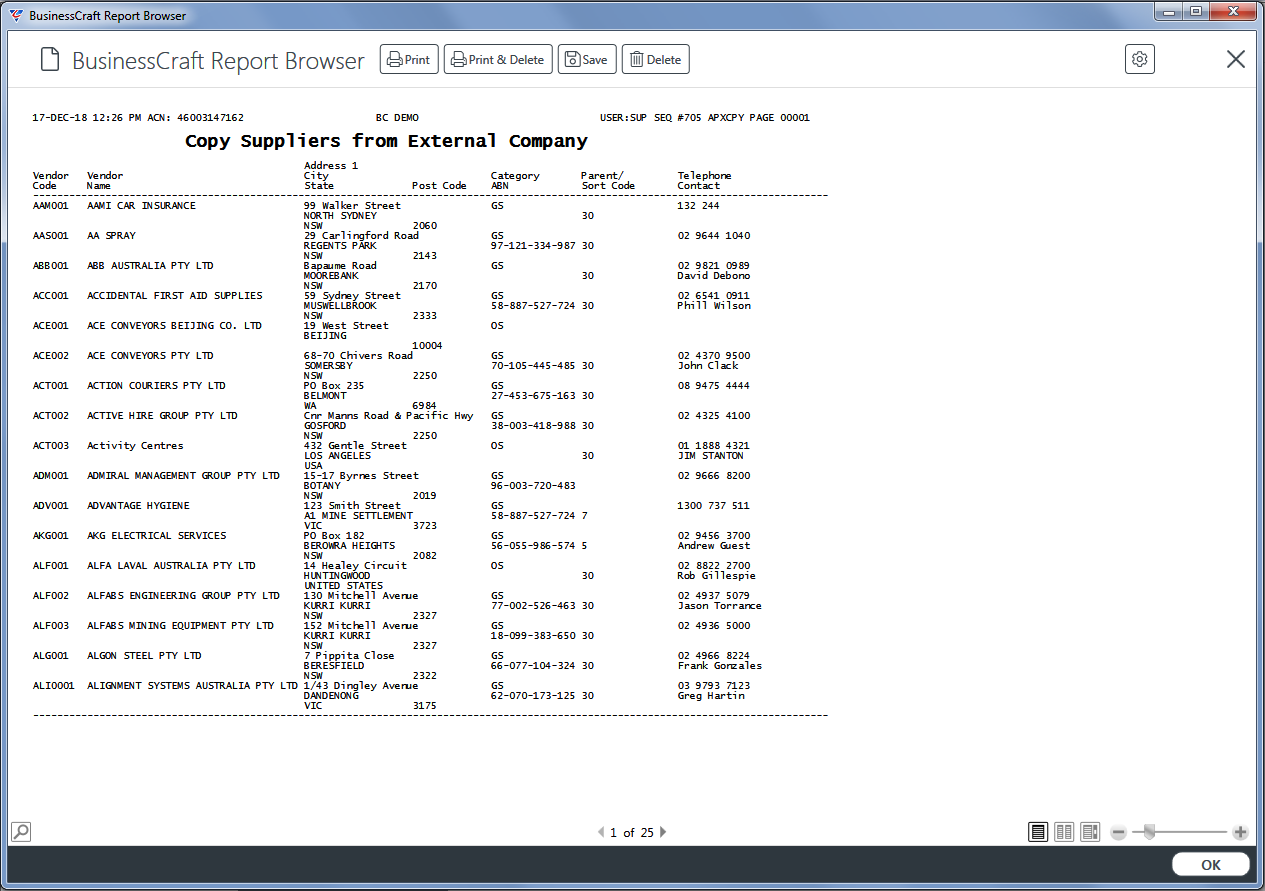Go to the next page arrow
Viewport: 1265px width, 891px height.
point(663,832)
